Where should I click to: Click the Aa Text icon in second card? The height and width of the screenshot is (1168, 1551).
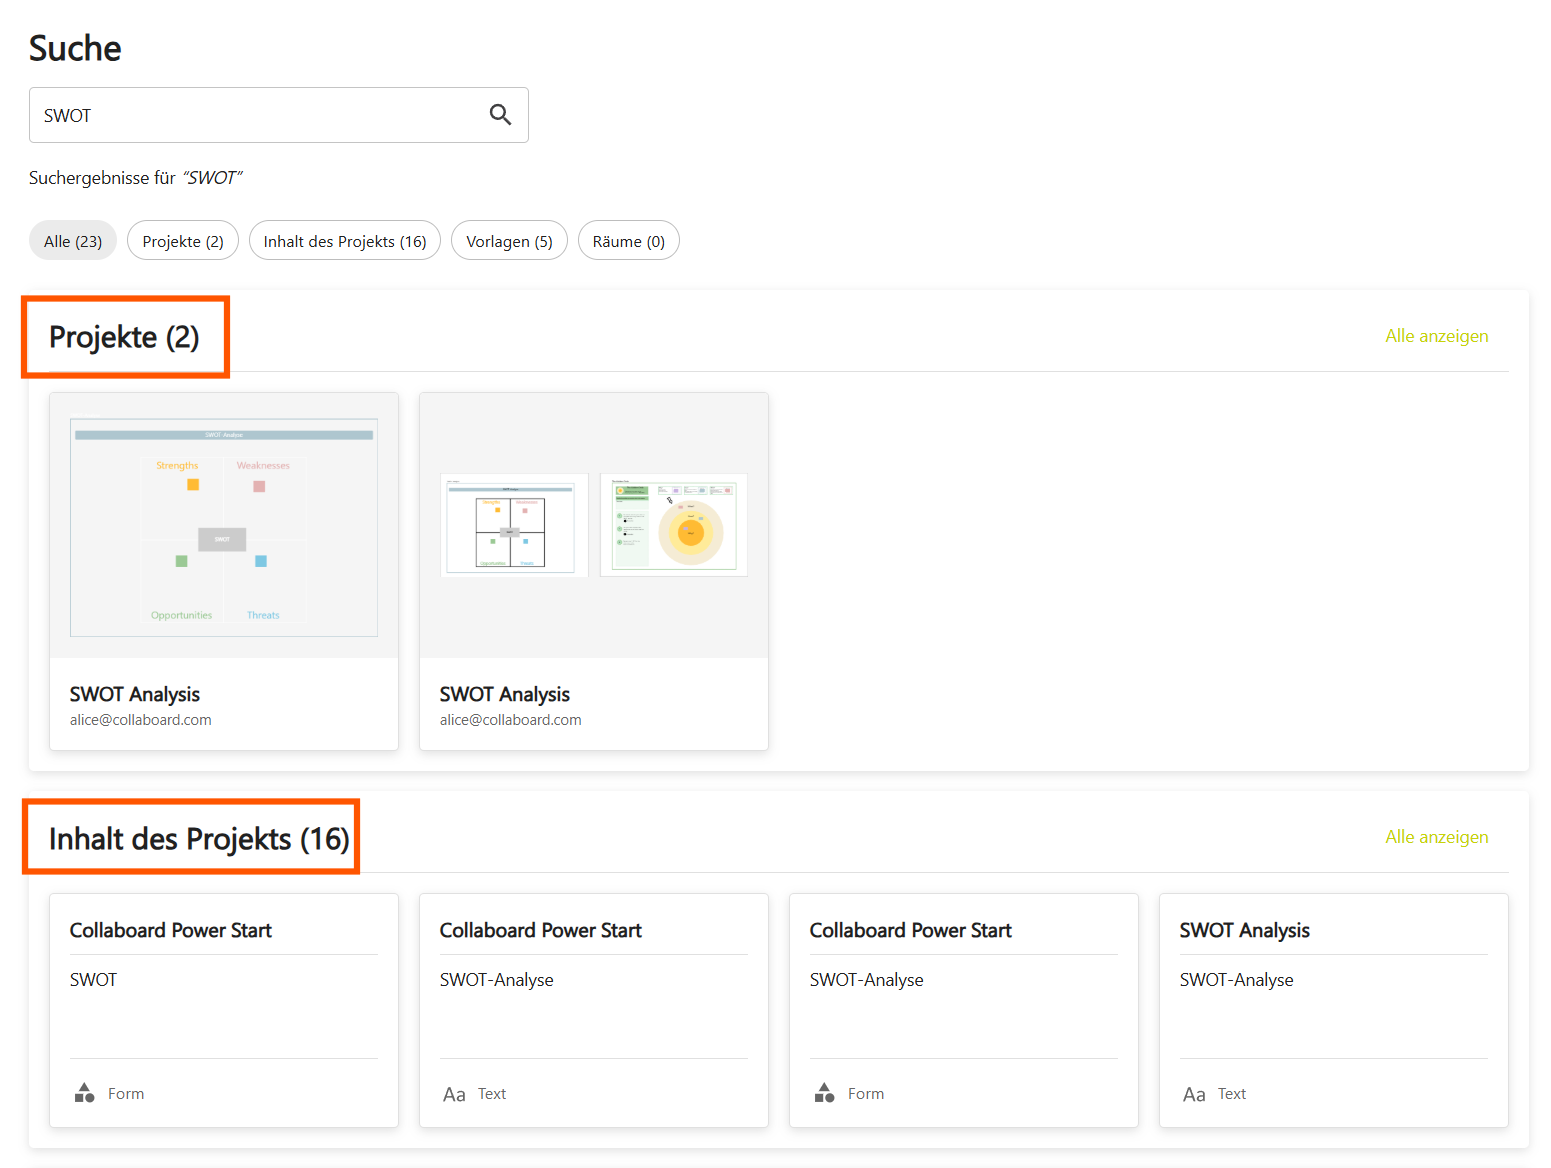coord(454,1094)
